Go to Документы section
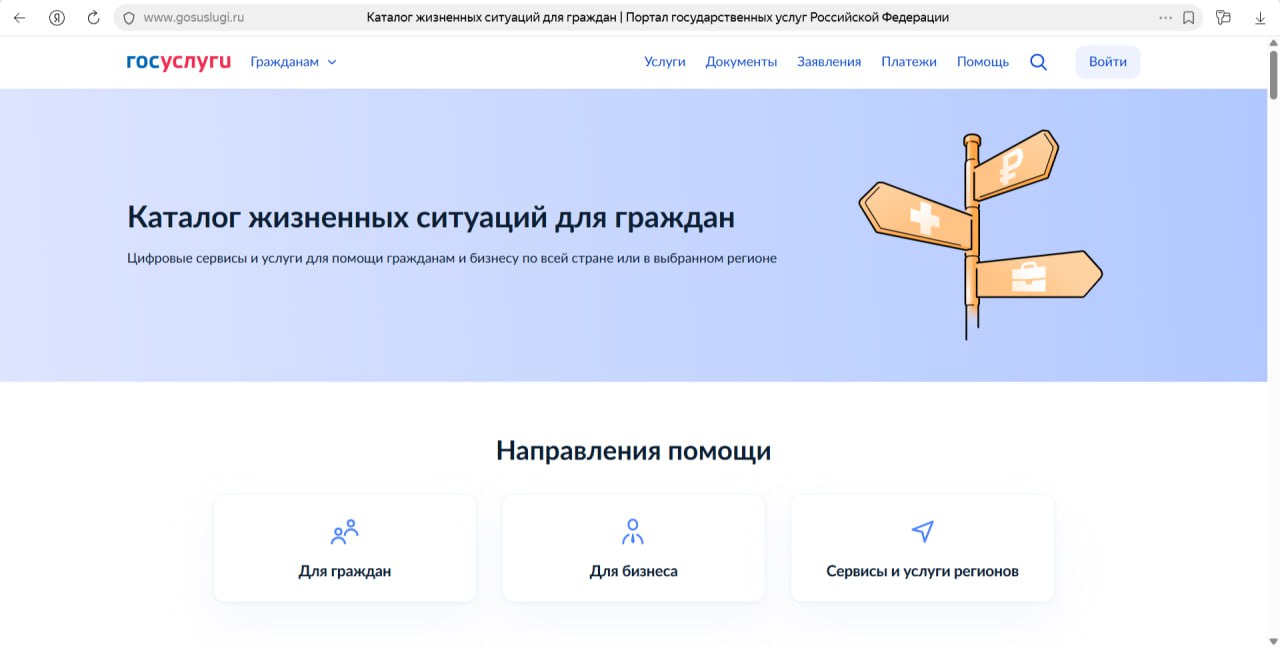This screenshot has height=648, width=1280. pos(741,62)
